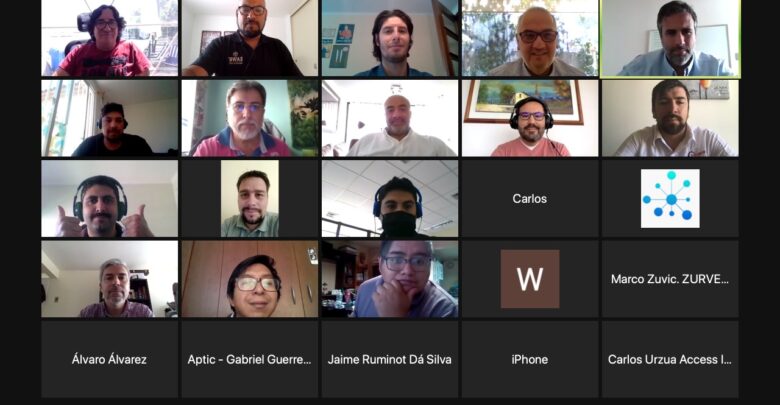The height and width of the screenshot is (405, 780).
Task: Select the Álvaro Álvarez name tile
Action: point(109,359)
